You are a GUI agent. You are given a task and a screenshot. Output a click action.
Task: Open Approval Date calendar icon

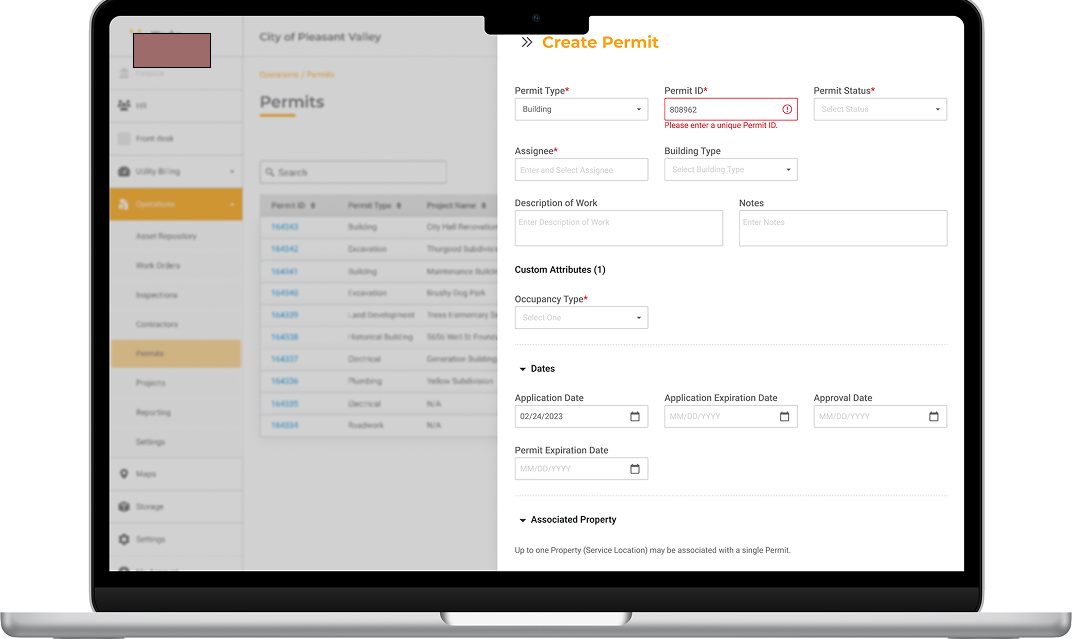(933, 416)
